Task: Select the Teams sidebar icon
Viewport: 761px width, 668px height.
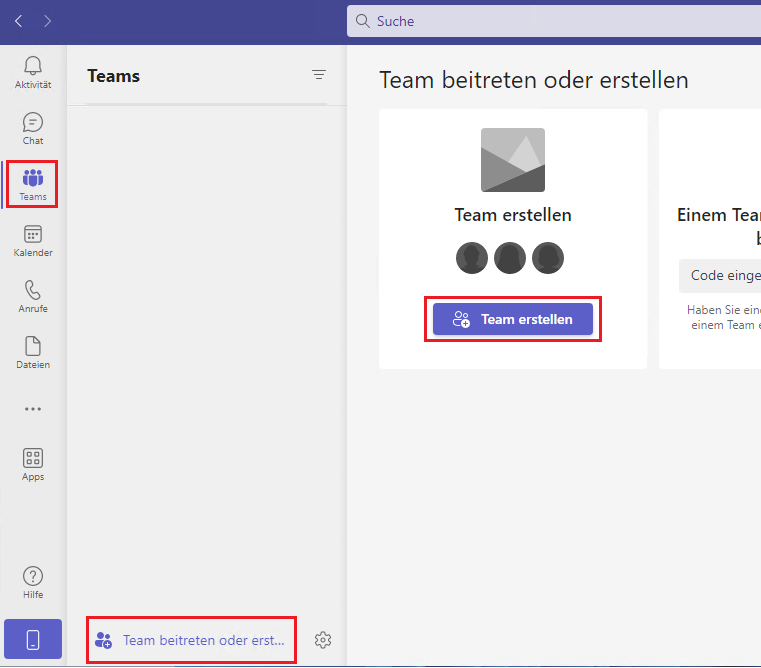Action: click(33, 184)
